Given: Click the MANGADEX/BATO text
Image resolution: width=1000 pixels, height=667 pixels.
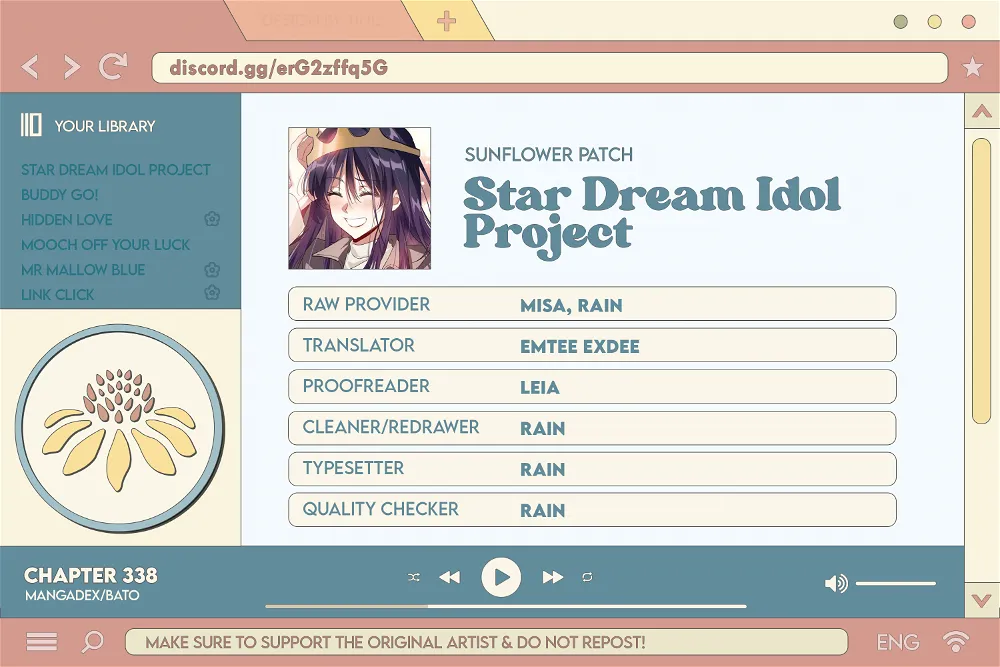Looking at the screenshot, I should (82, 596).
